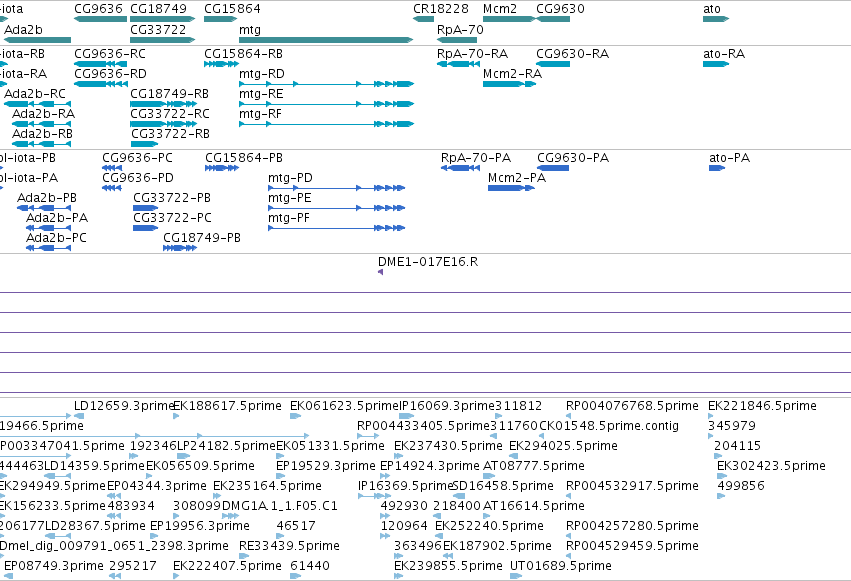Click protein RpA-70-PA

tap(460, 168)
